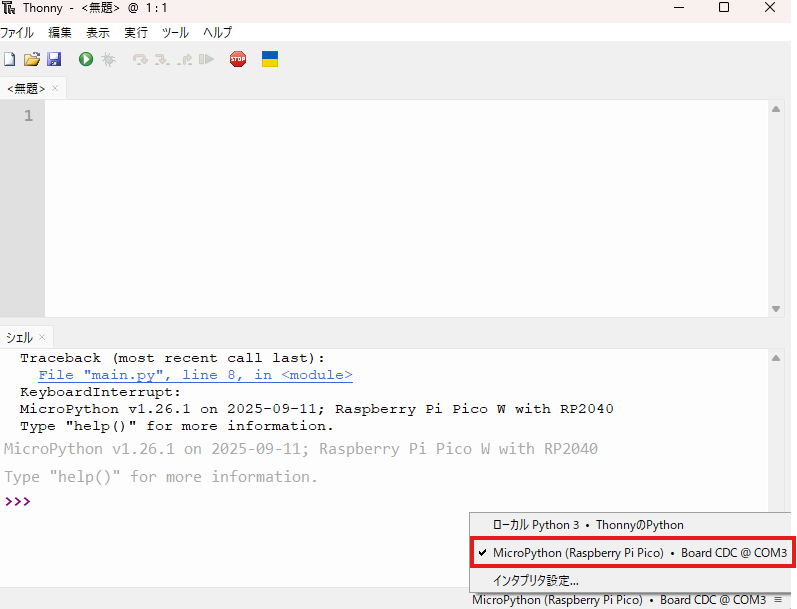Minimize the Thonny window
Viewport: 797px width, 609px height.
tap(679, 8)
